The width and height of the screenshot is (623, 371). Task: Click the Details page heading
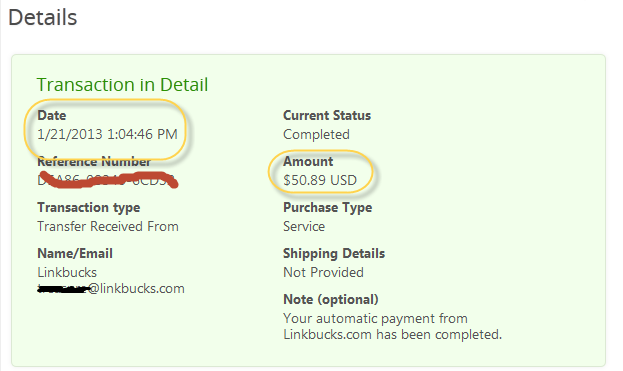43,18
